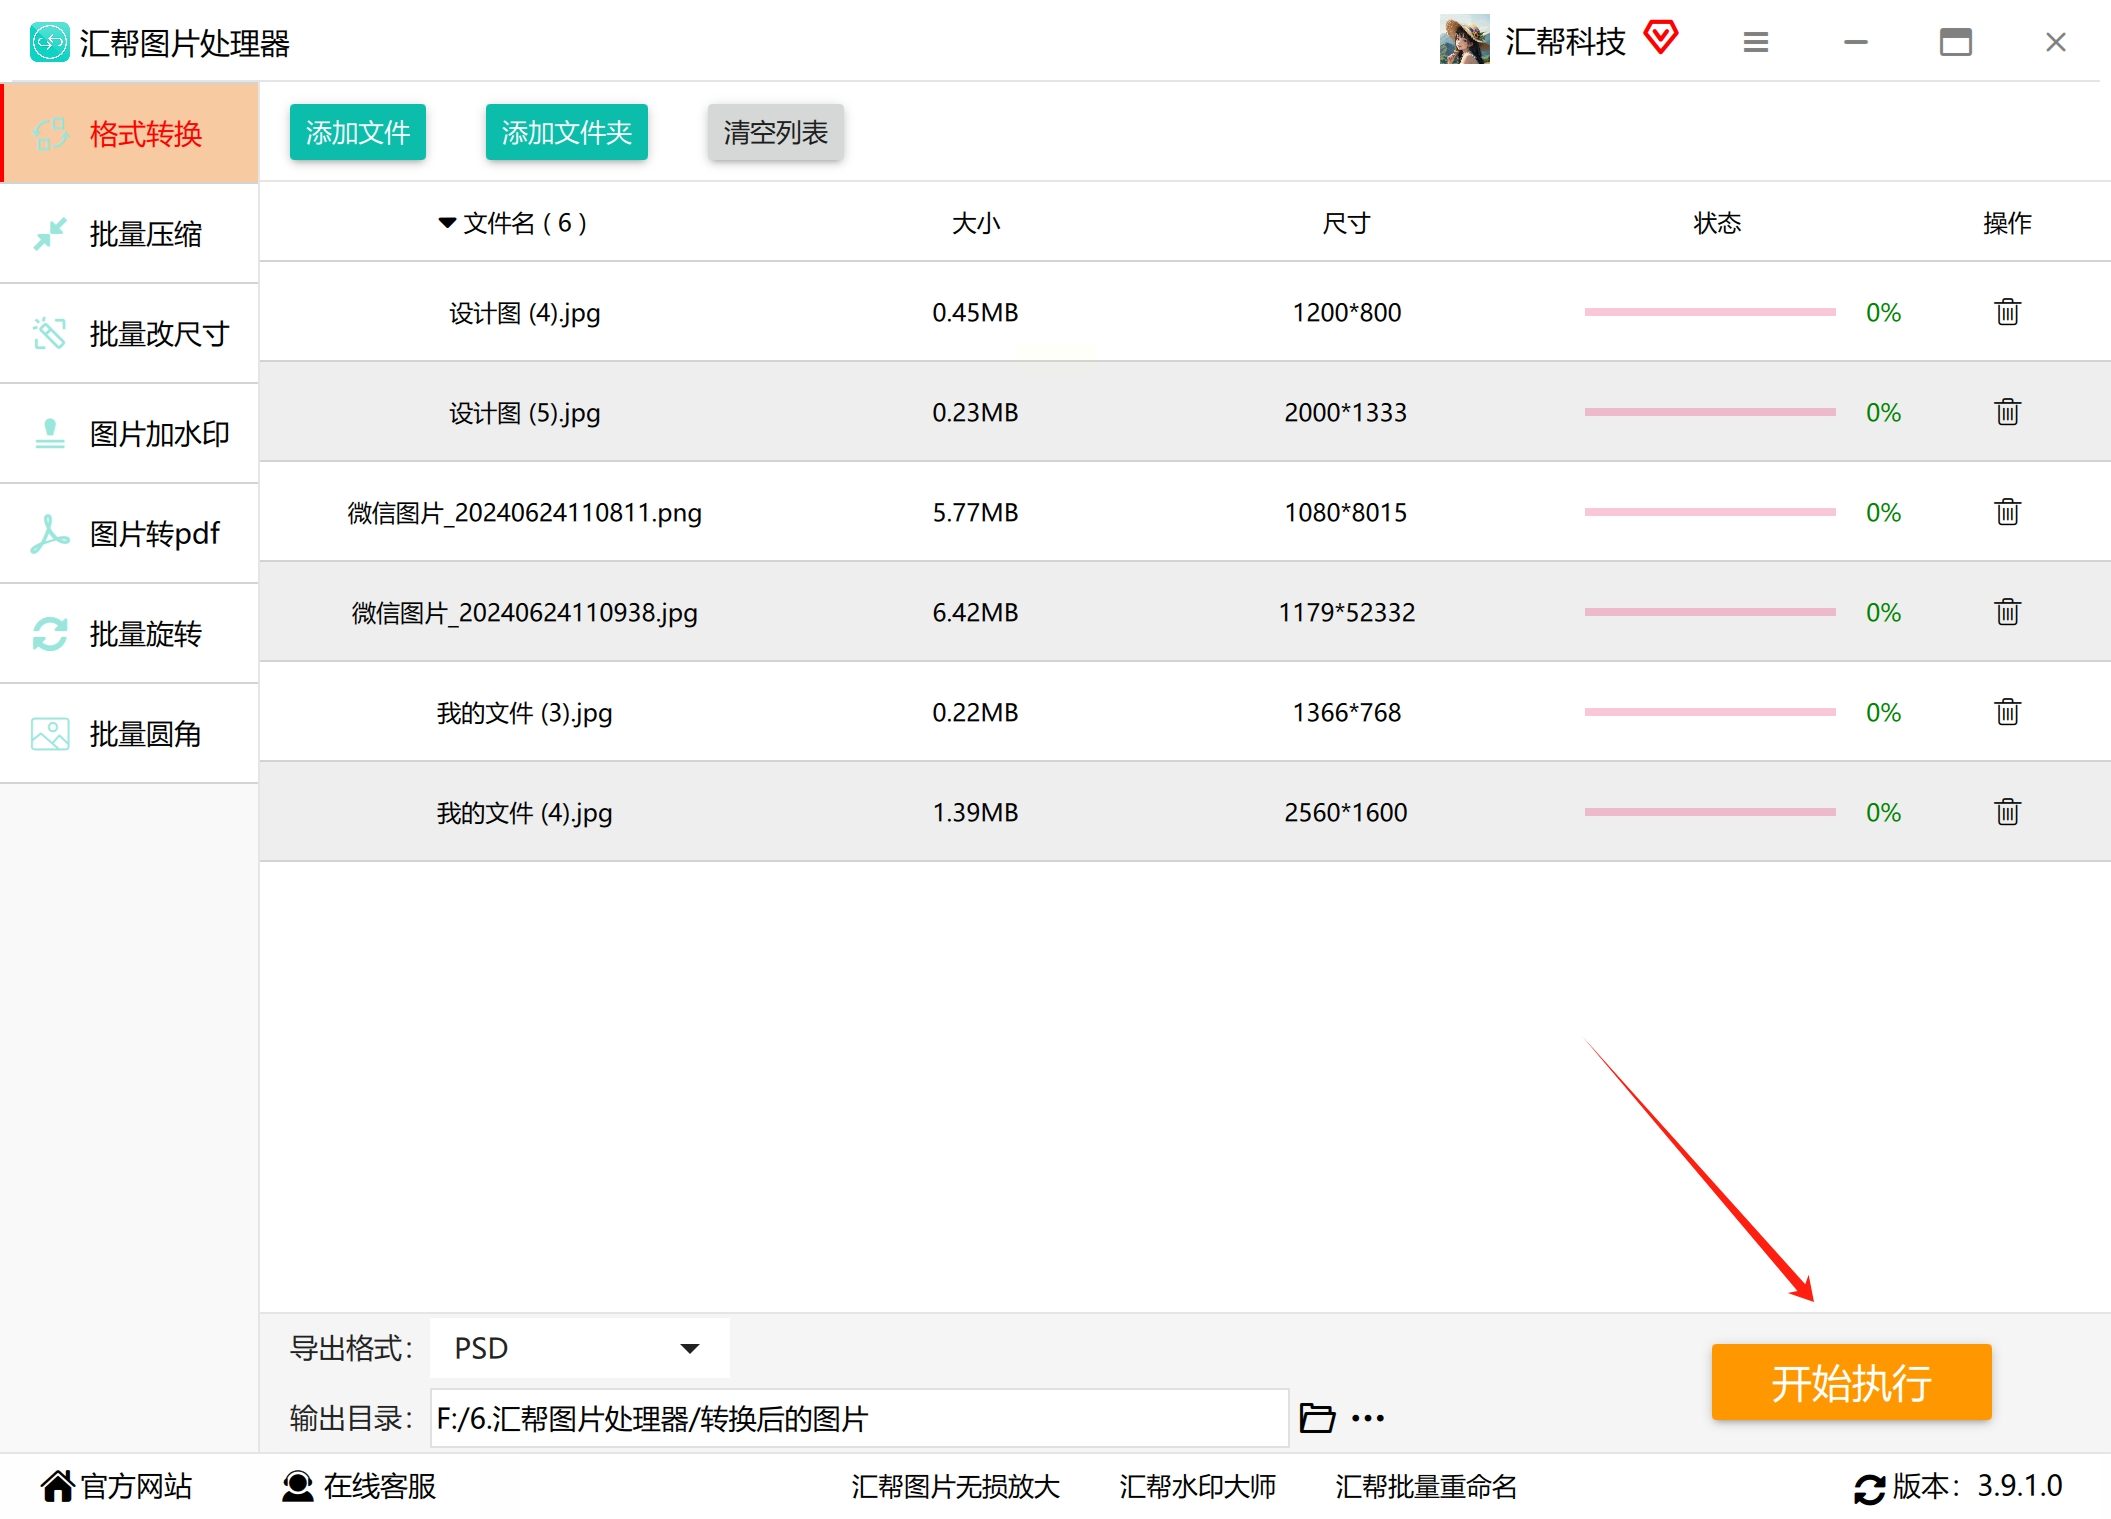Remove 我的文件 (4).jpg using trash icon

(2007, 812)
